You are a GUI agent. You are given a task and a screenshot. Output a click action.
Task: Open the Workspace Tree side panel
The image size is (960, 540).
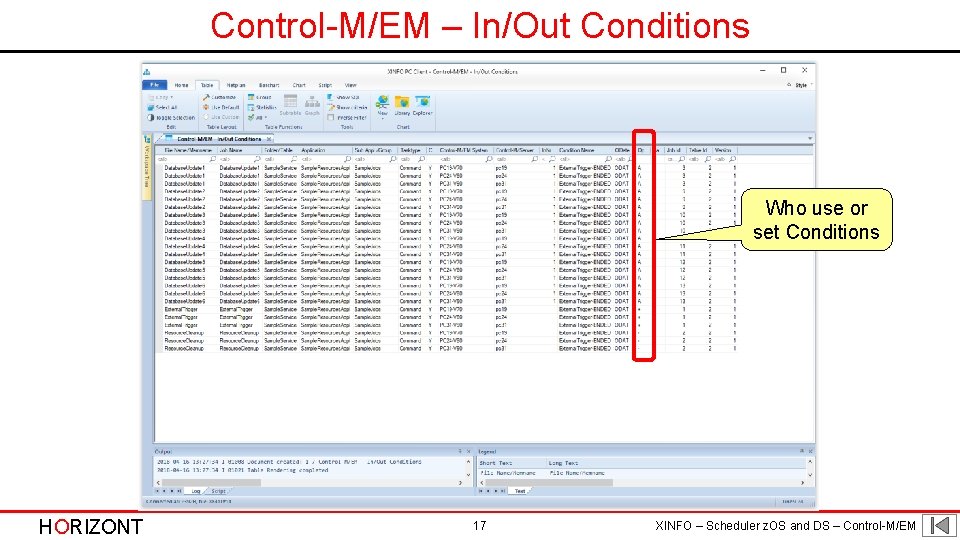click(147, 167)
